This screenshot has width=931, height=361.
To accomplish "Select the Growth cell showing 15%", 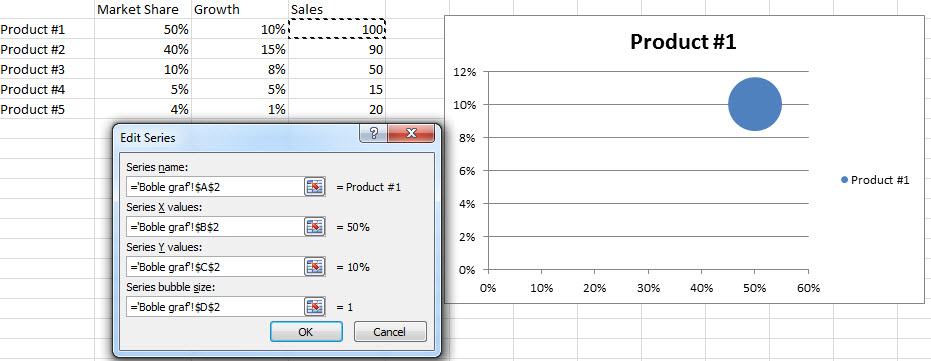I will click(240, 49).
